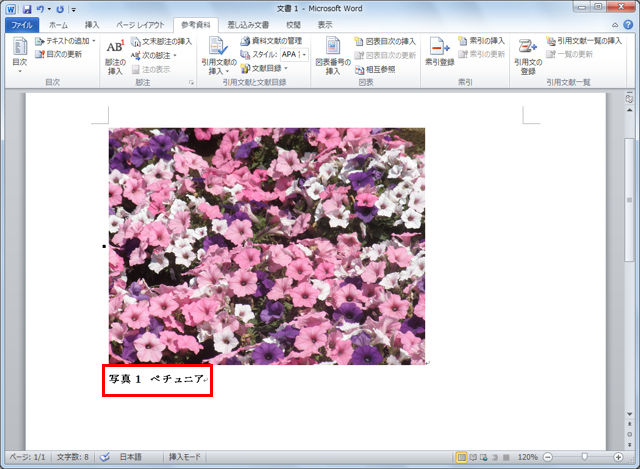This screenshot has height=469, width=640.
Task: Click next page double-arrow browse button
Action: coord(629,444)
